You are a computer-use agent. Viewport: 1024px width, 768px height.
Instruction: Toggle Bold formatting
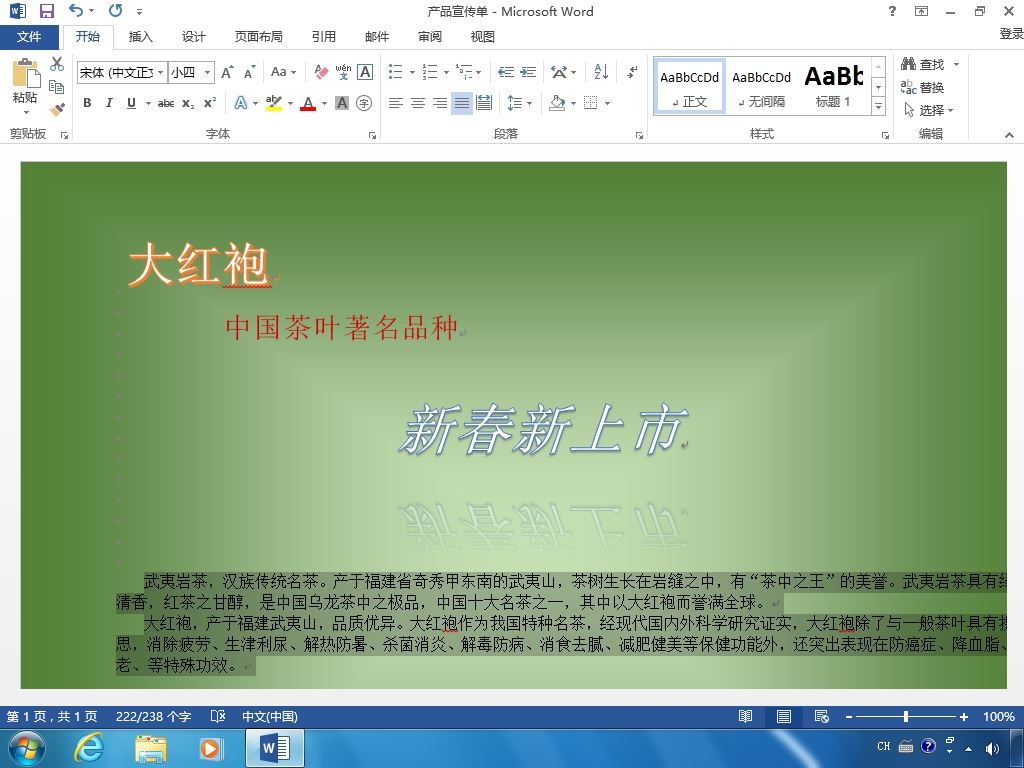click(87, 103)
